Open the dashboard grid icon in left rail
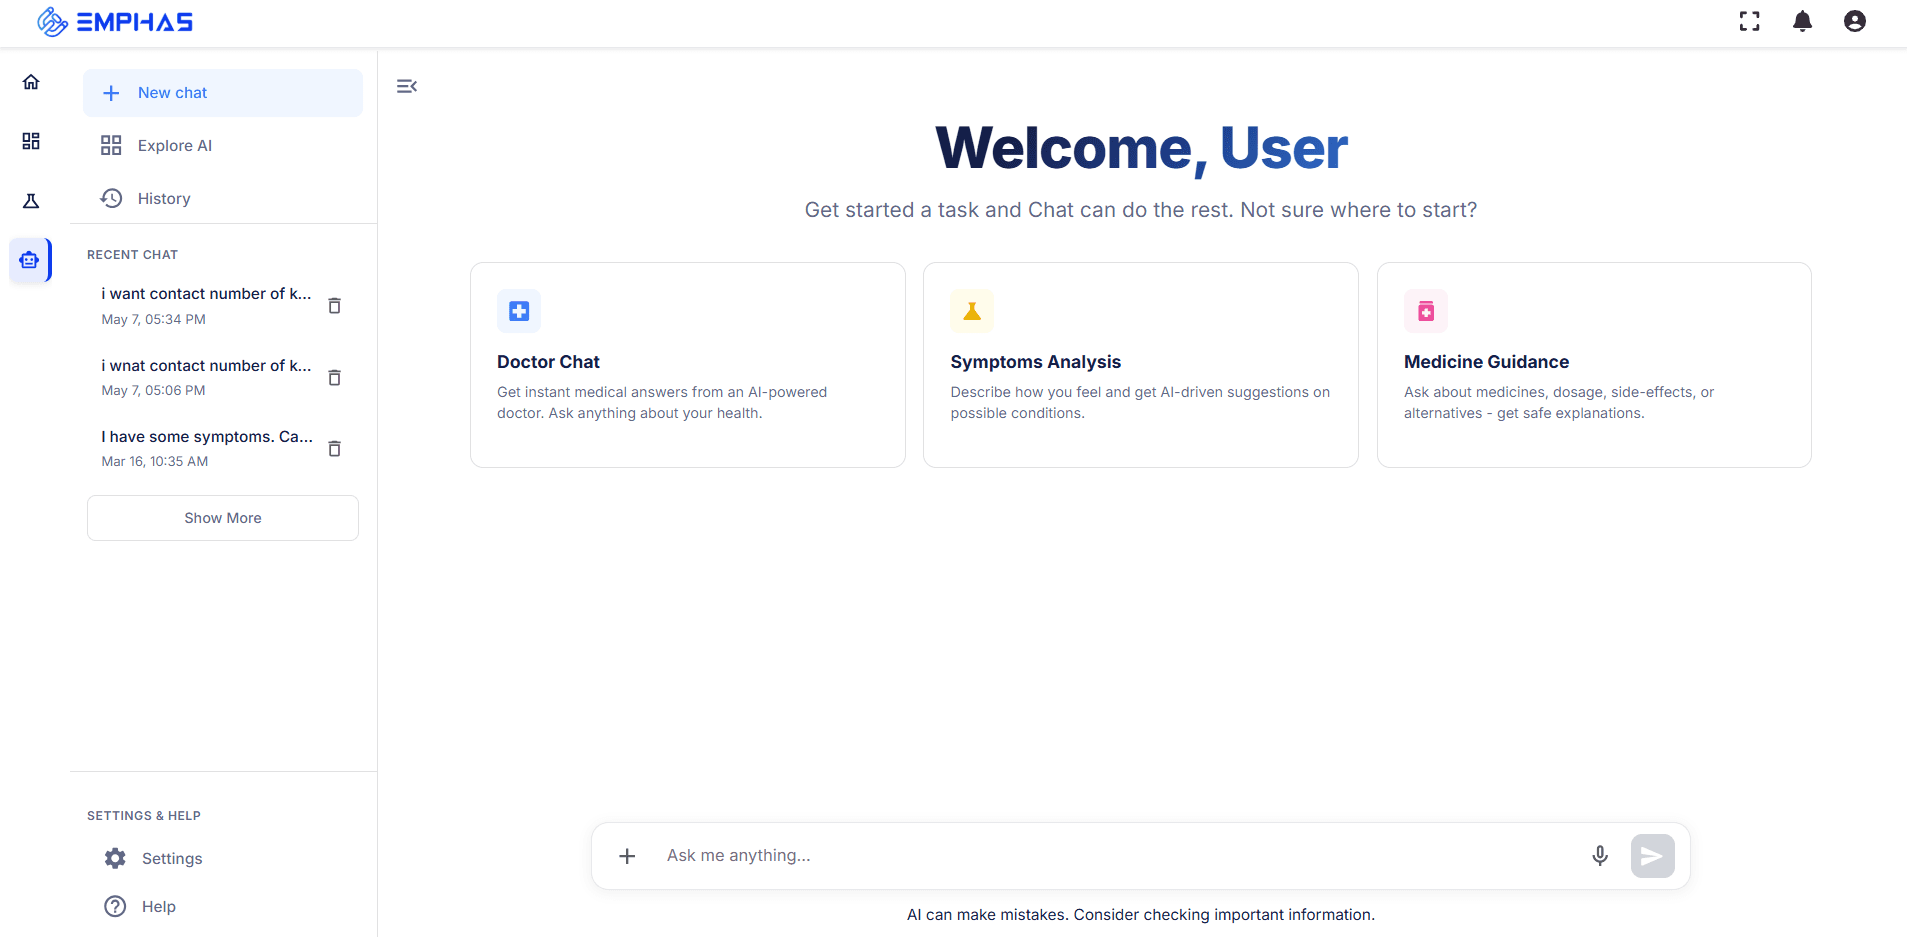This screenshot has width=1907, height=937. click(x=31, y=141)
